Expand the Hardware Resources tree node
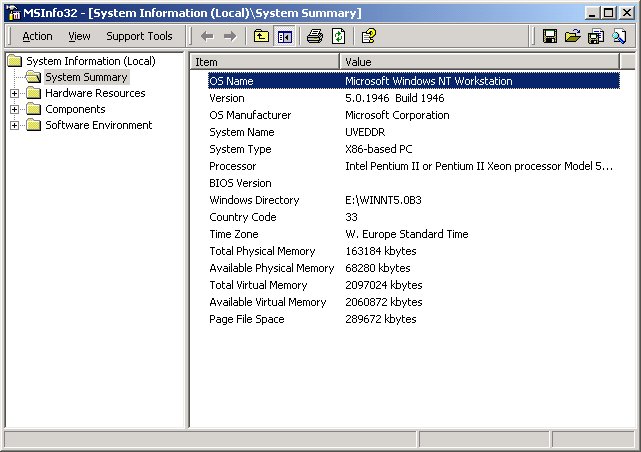Viewport: 641px width, 452px height. click(15, 94)
